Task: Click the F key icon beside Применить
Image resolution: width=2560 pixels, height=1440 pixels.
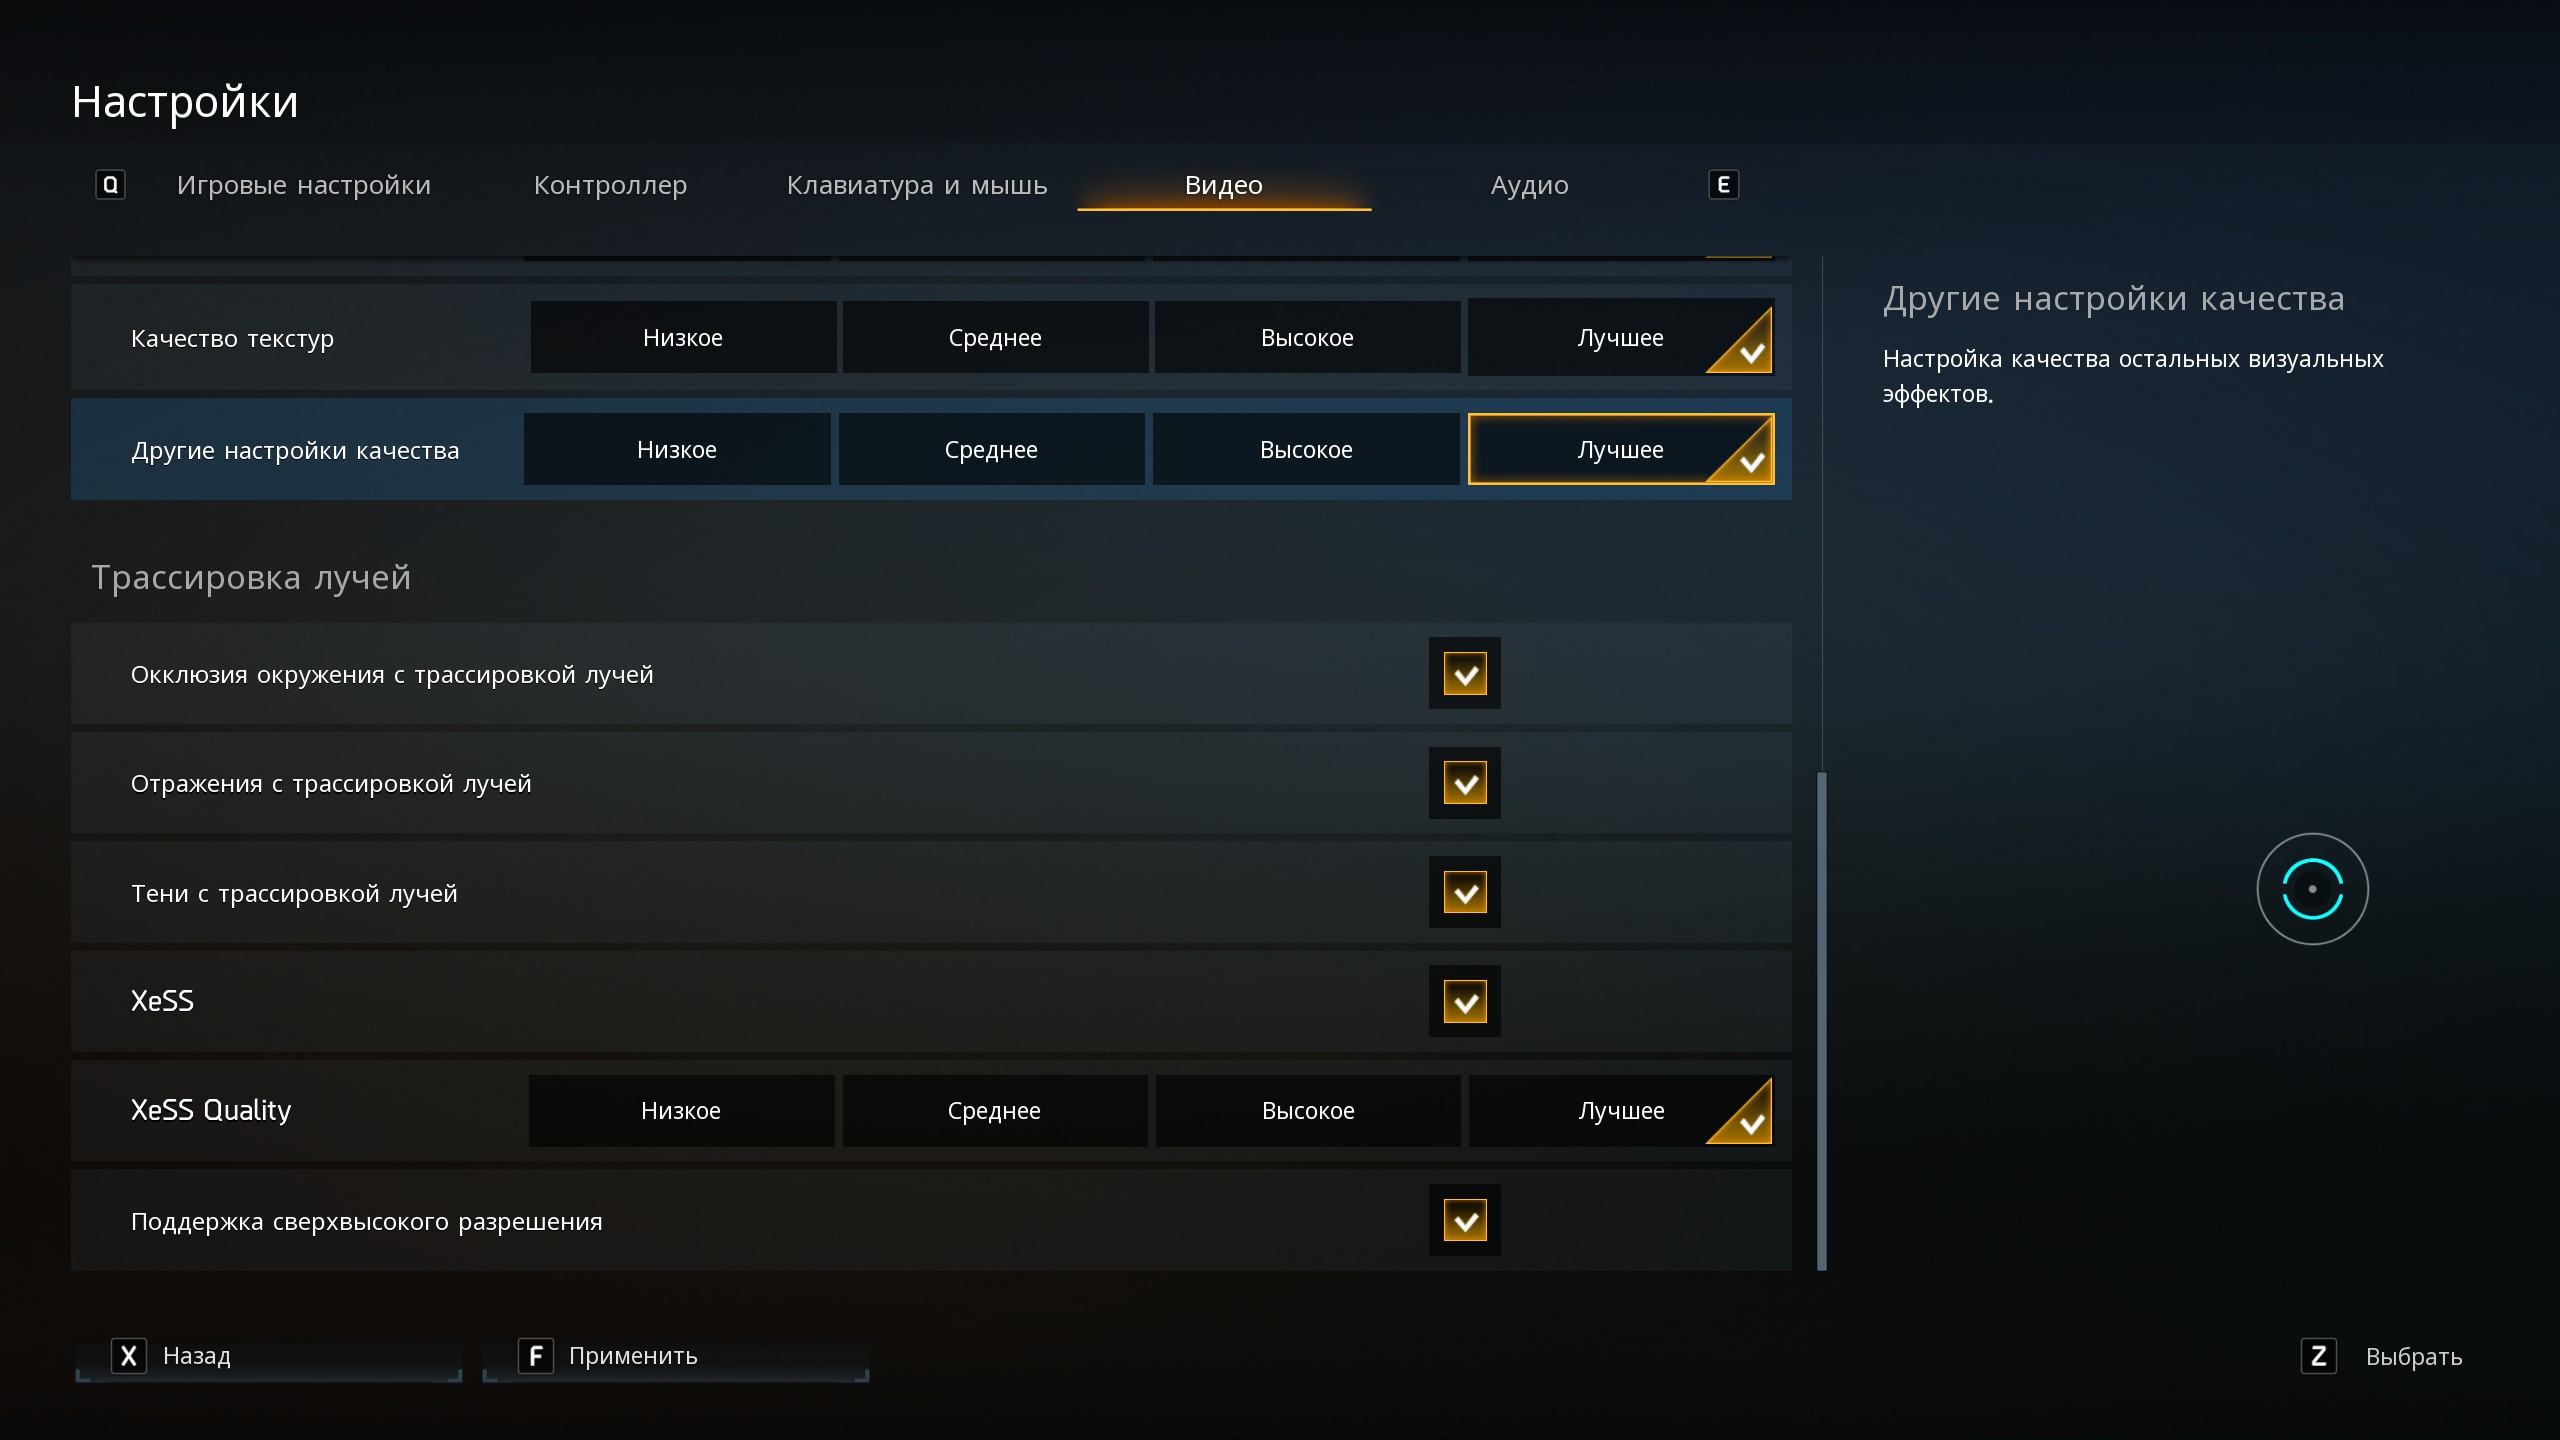Action: click(x=535, y=1356)
